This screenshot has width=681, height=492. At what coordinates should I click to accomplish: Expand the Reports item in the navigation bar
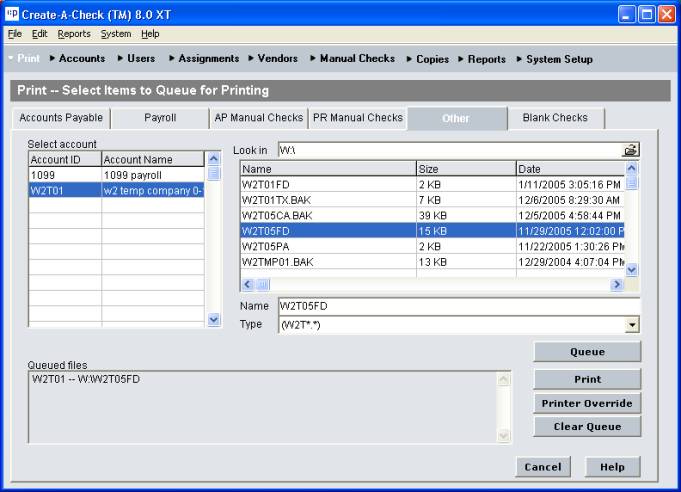(482, 59)
